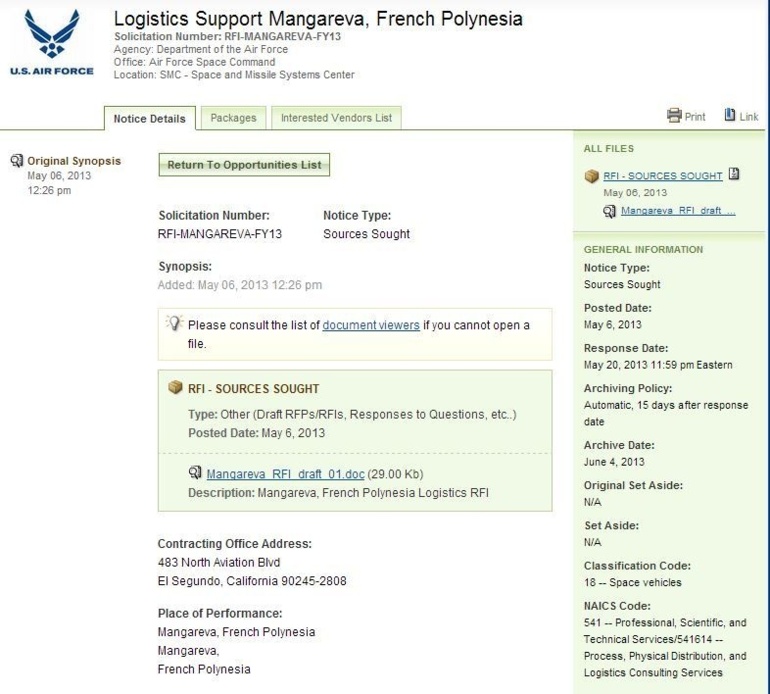Click the file icon beside Mangareva_RFI_draft_01.doc
Screen dimensions: 770x694
point(195,472)
